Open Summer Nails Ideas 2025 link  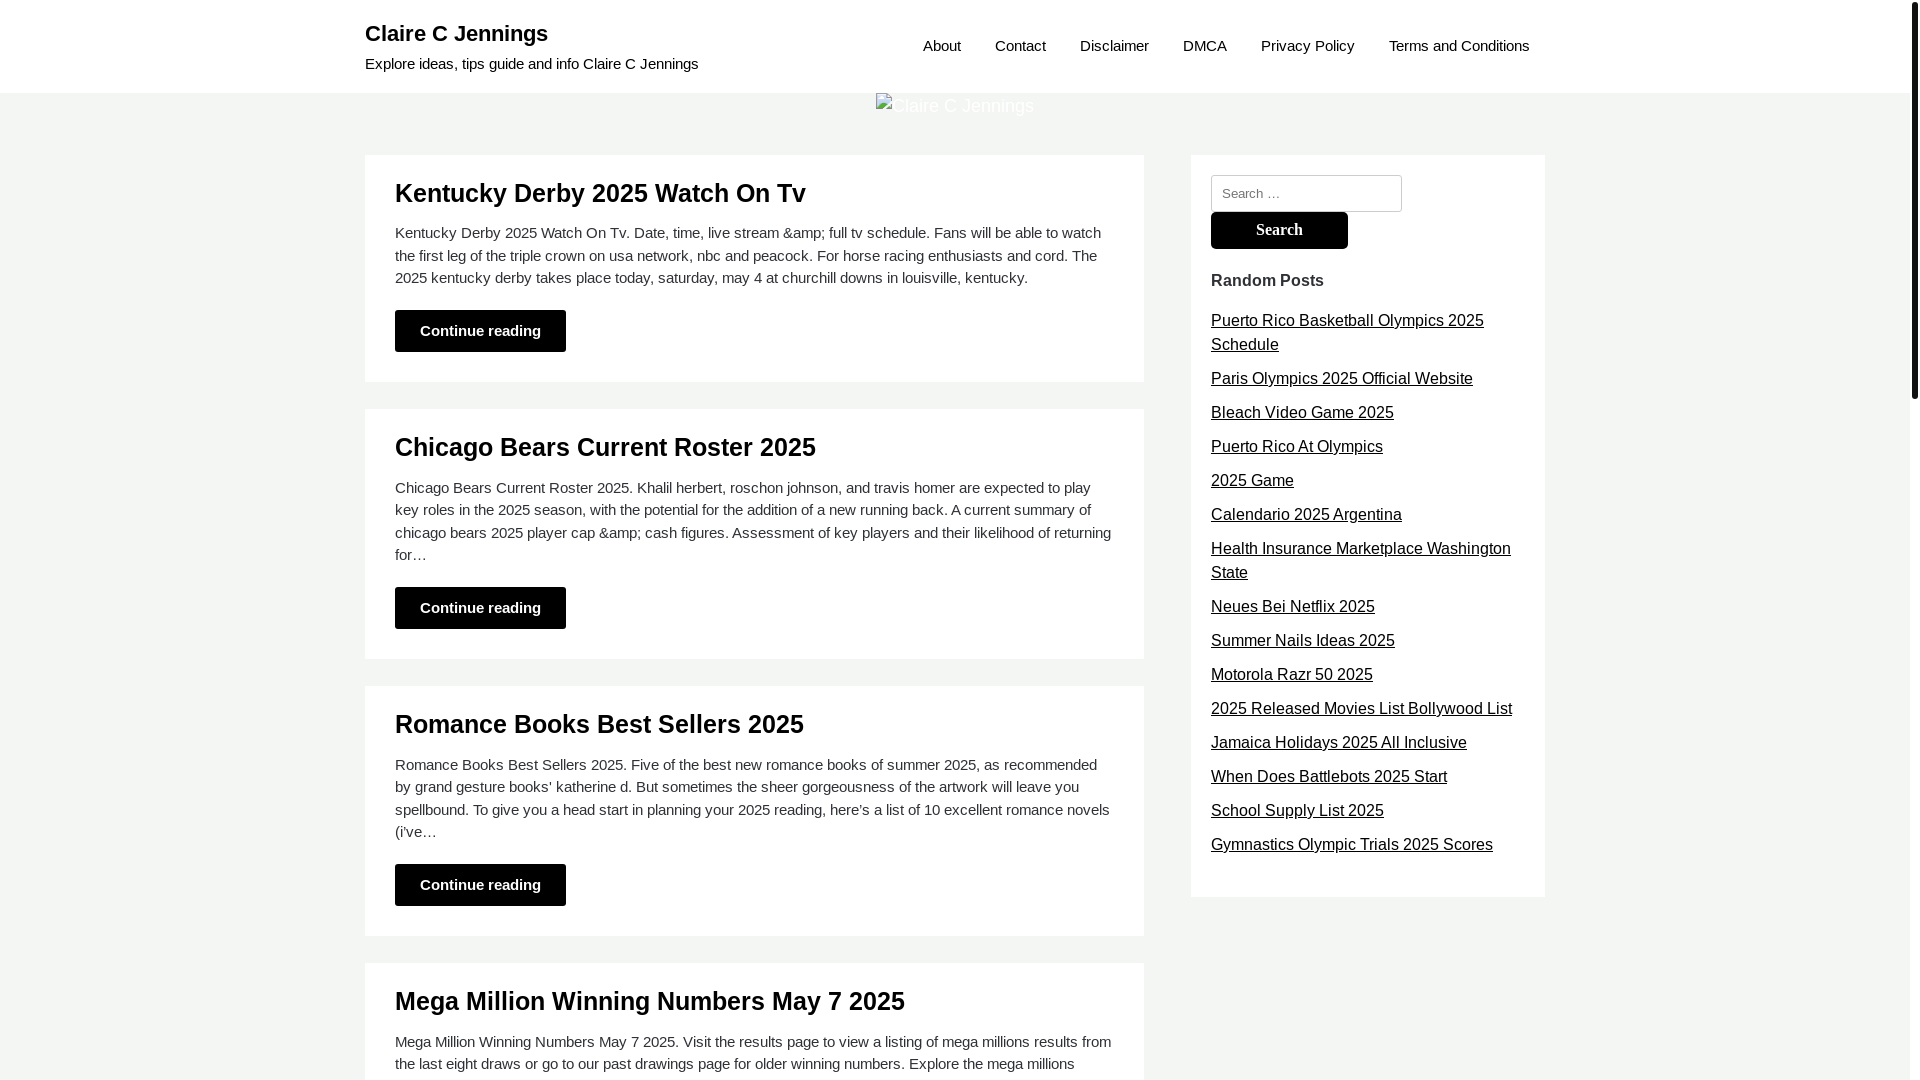[x=1302, y=640]
